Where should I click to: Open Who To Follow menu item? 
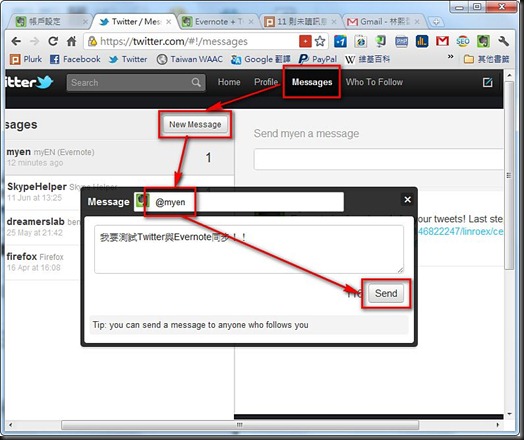point(374,82)
